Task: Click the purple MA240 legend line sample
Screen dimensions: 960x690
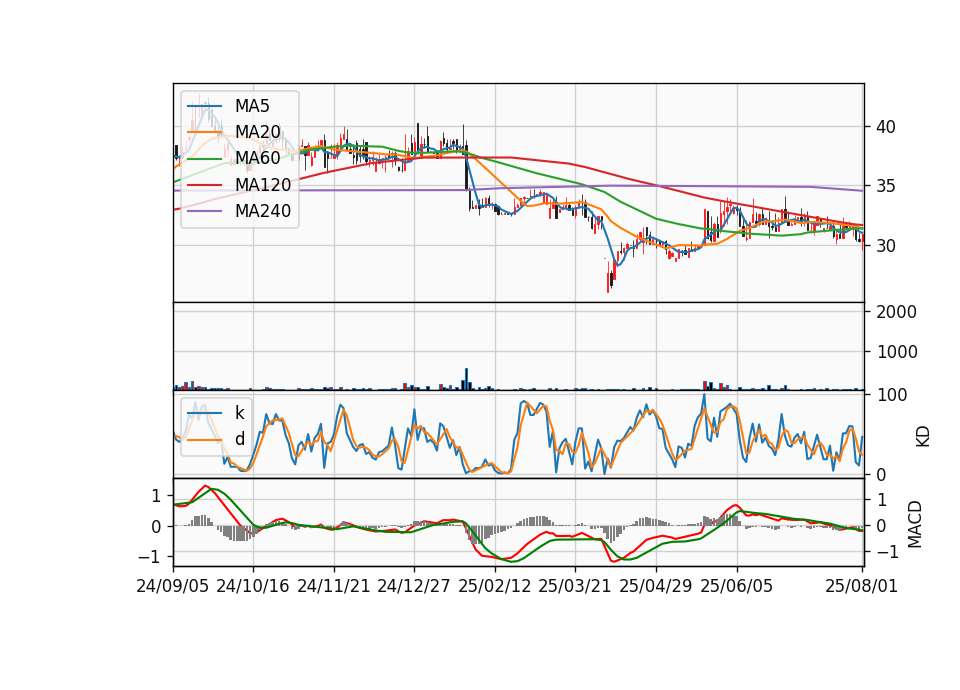Action: (x=204, y=212)
